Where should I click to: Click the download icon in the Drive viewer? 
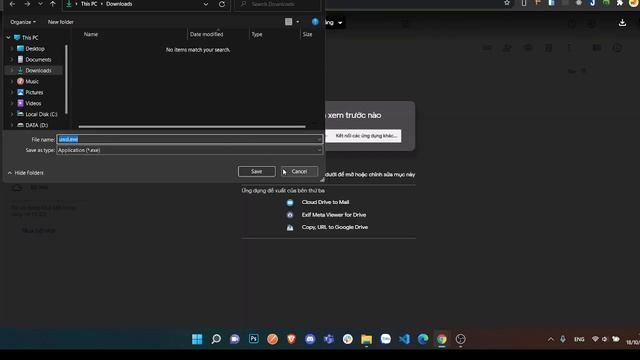coord(622,23)
